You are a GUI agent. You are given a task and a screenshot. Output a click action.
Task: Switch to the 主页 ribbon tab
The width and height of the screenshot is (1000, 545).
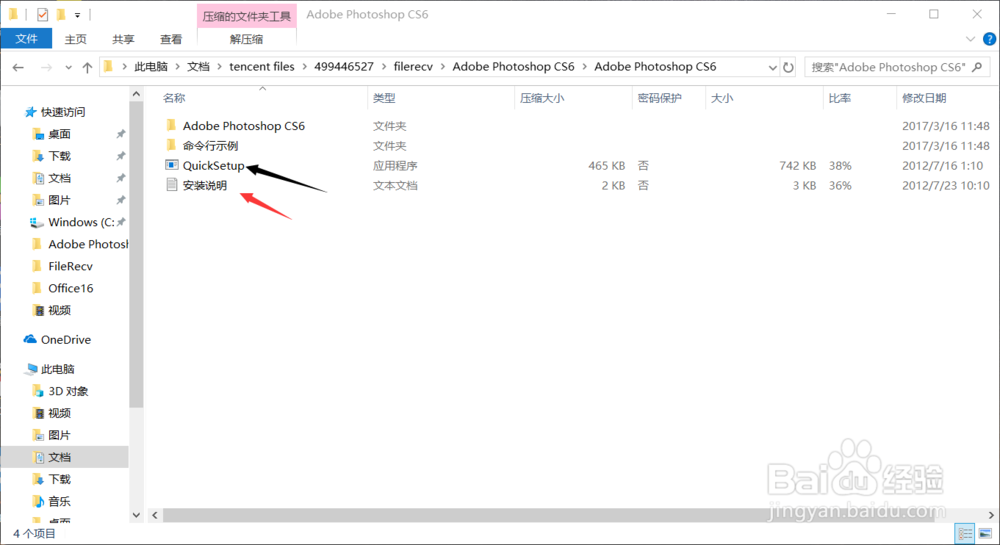point(75,40)
